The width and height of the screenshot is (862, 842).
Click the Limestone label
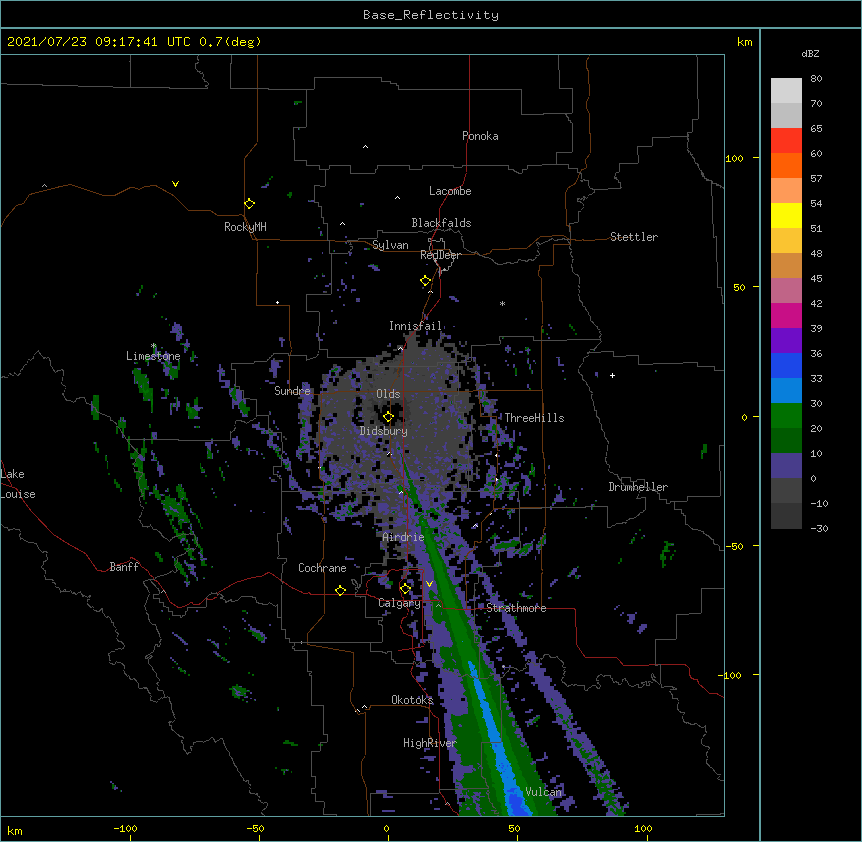click(153, 356)
